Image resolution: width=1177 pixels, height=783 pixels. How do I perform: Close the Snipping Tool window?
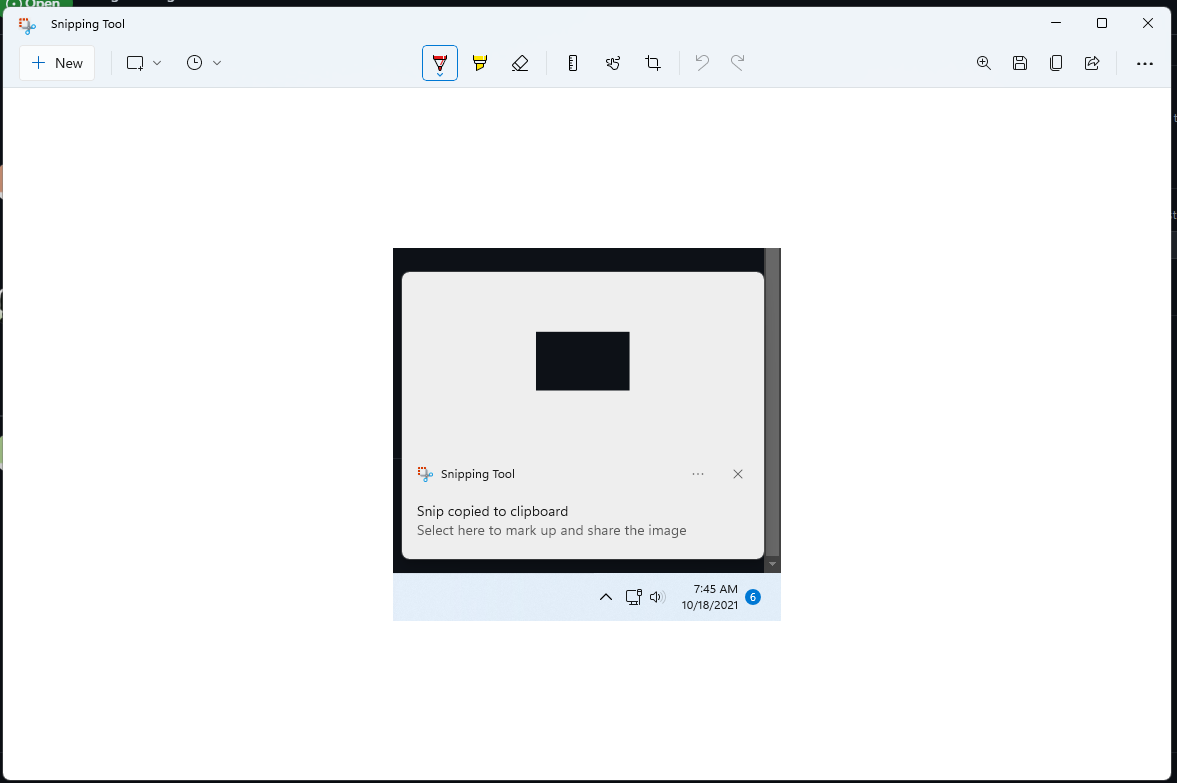pyautogui.click(x=1148, y=23)
